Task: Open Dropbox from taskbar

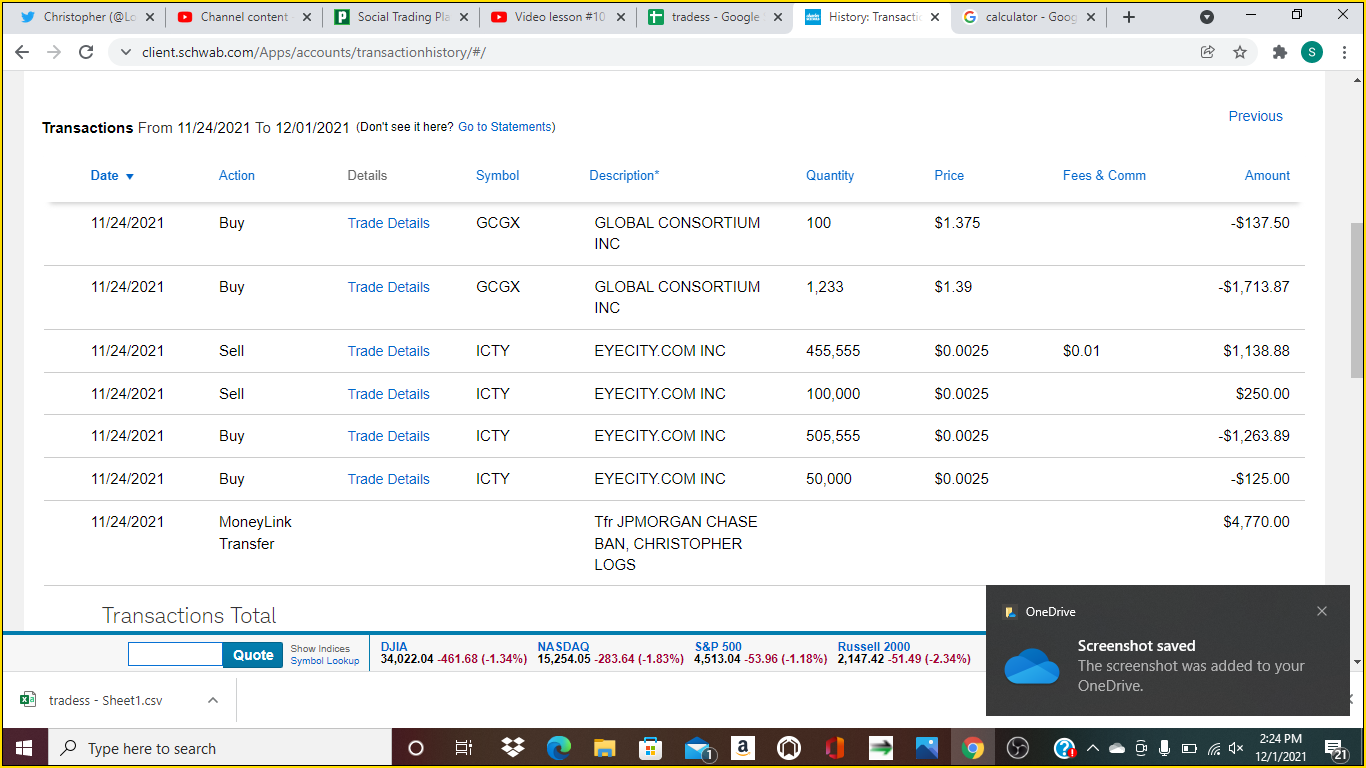Action: (512, 748)
